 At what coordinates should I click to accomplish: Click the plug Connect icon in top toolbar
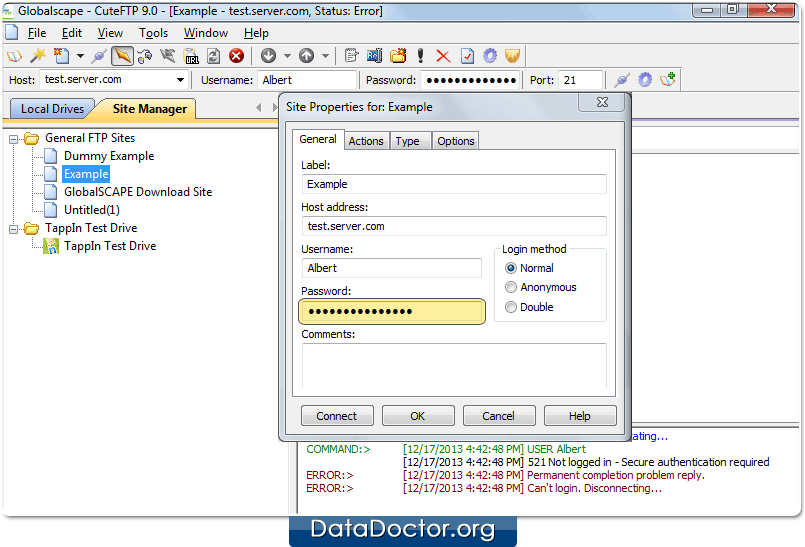tap(99, 55)
